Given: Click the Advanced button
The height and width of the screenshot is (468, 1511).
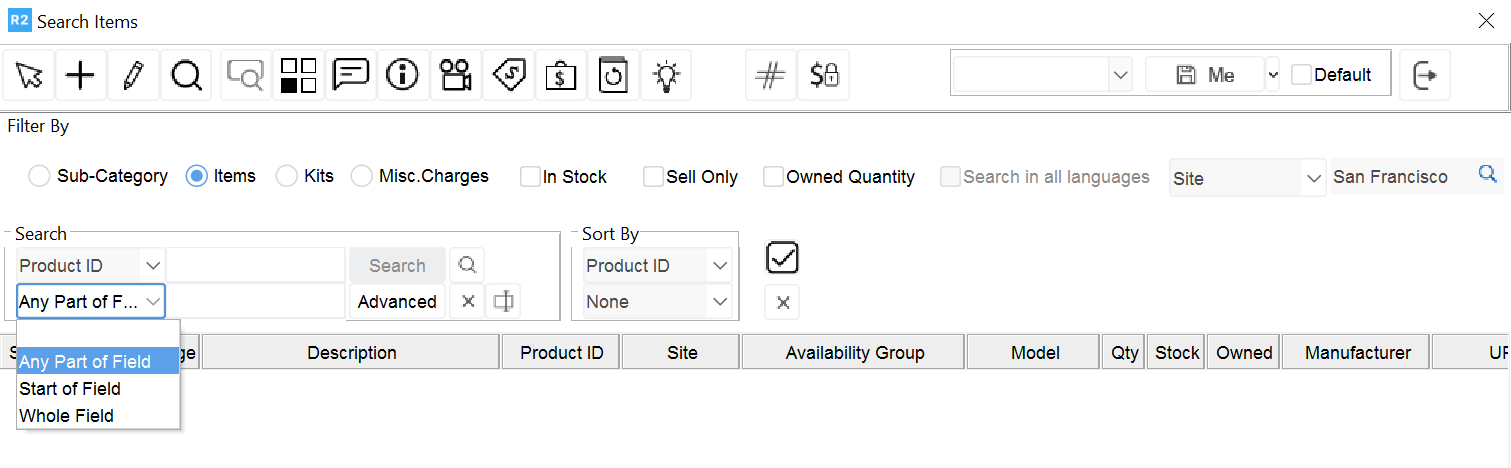Looking at the screenshot, I should pyautogui.click(x=397, y=302).
